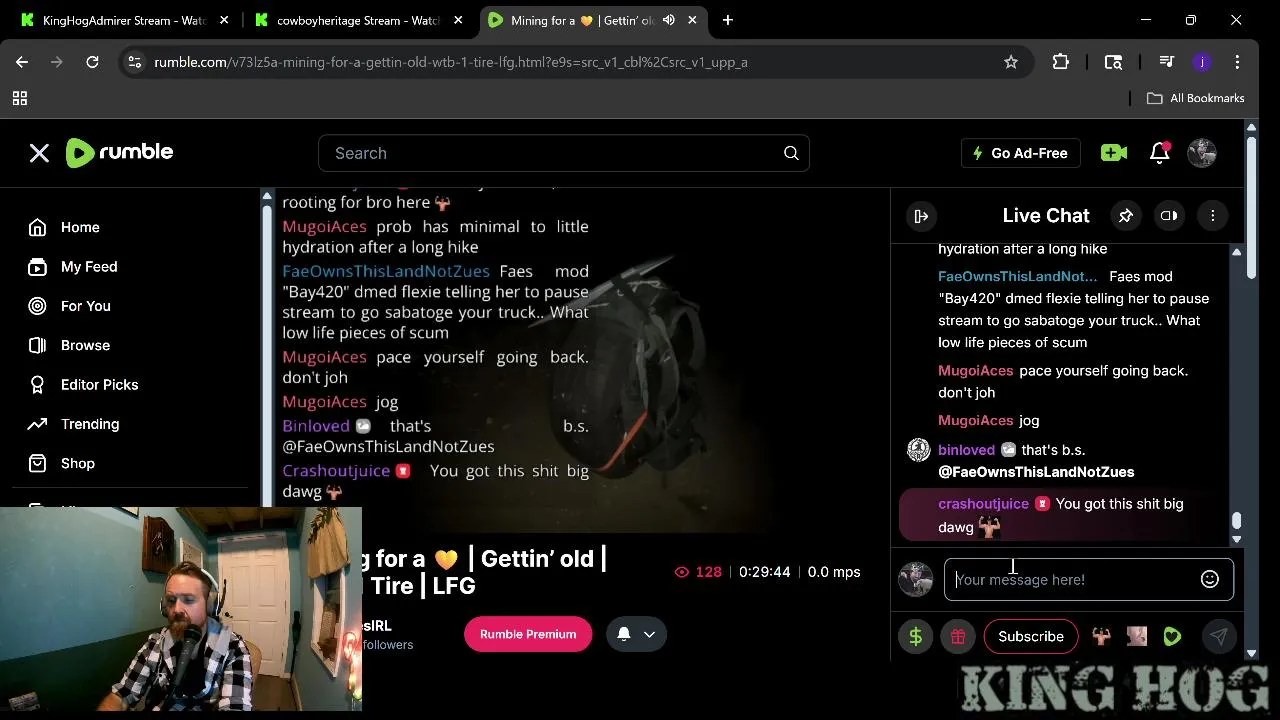The width and height of the screenshot is (1280, 720).
Task: Toggle channel notification bell
Action: pyautogui.click(x=624, y=634)
